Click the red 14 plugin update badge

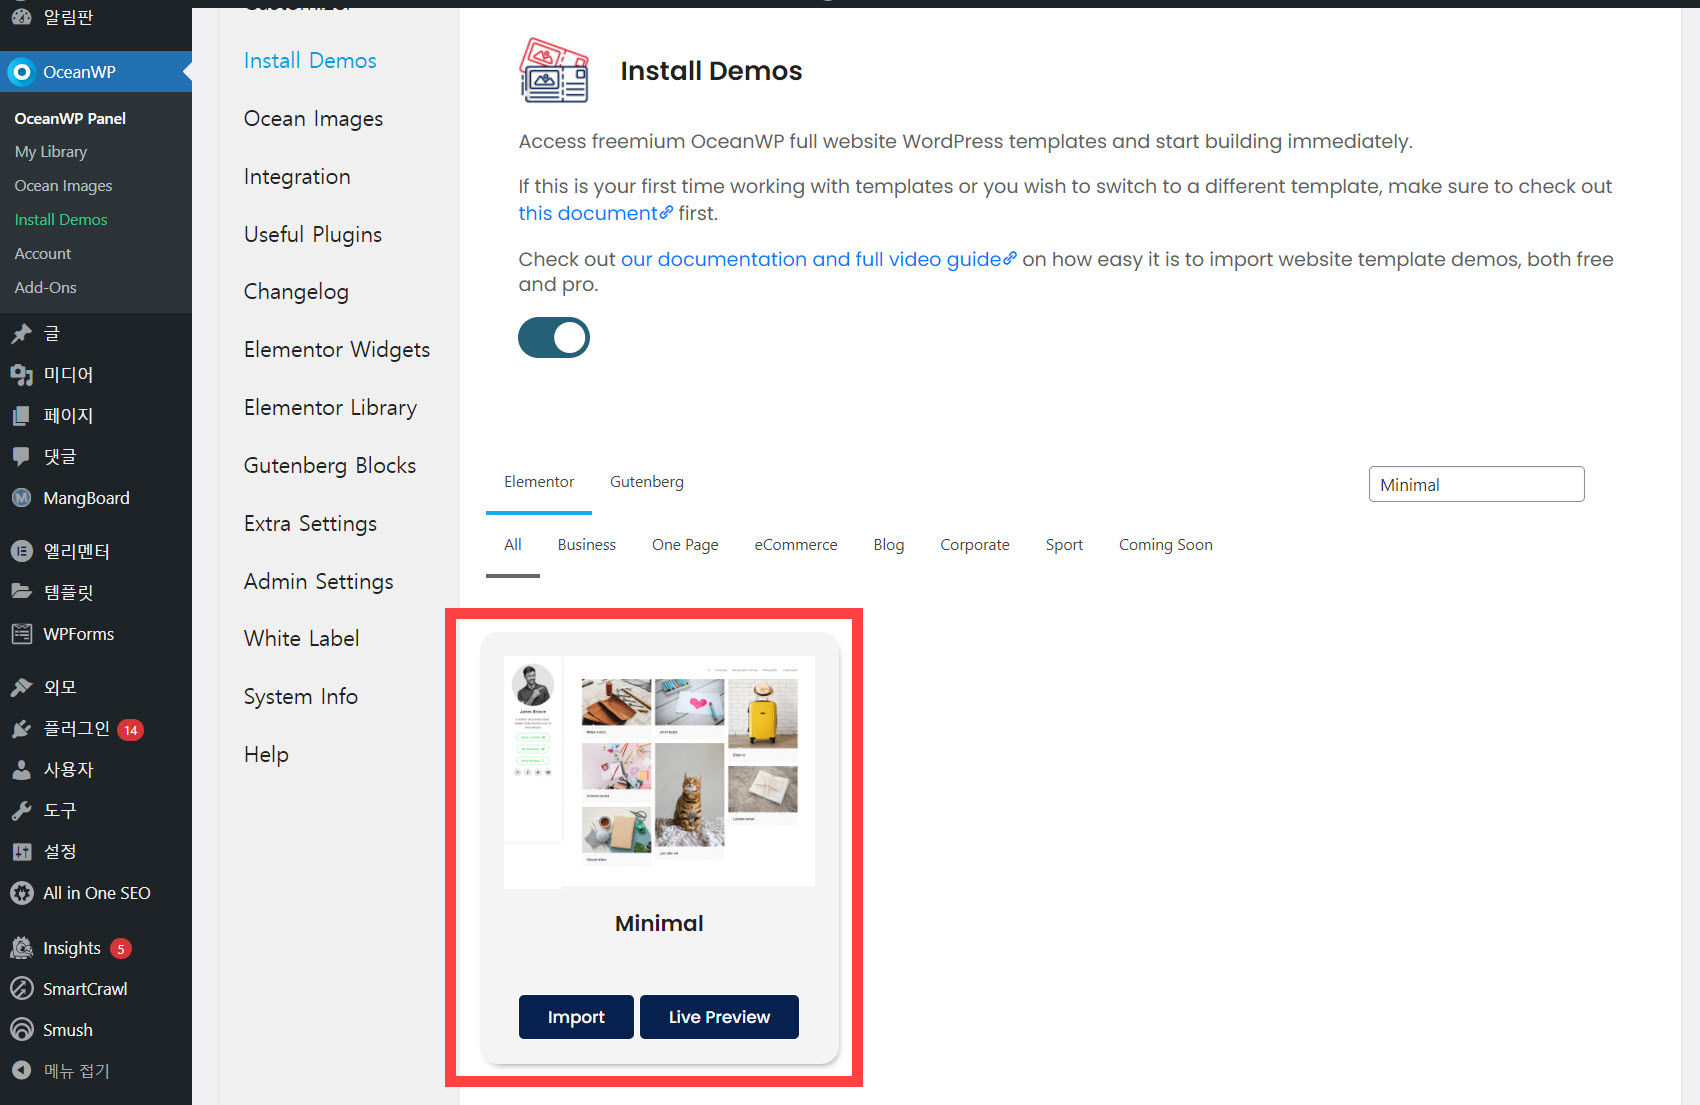(130, 730)
